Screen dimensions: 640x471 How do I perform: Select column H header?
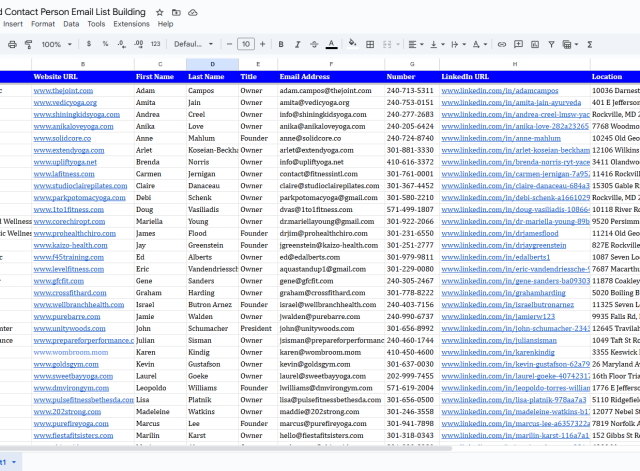(x=515, y=64)
